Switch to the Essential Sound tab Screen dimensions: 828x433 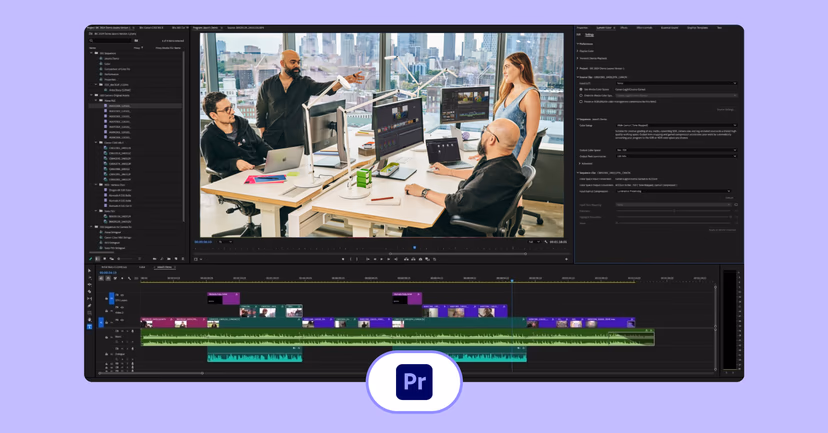670,27
